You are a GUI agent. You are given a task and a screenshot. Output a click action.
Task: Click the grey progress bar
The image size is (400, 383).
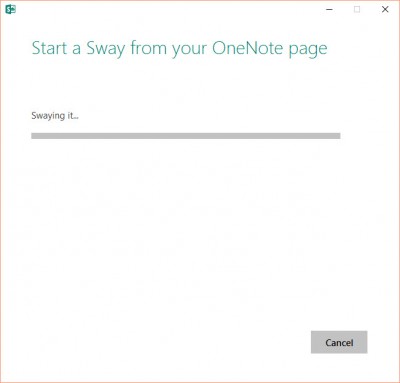pyautogui.click(x=186, y=136)
